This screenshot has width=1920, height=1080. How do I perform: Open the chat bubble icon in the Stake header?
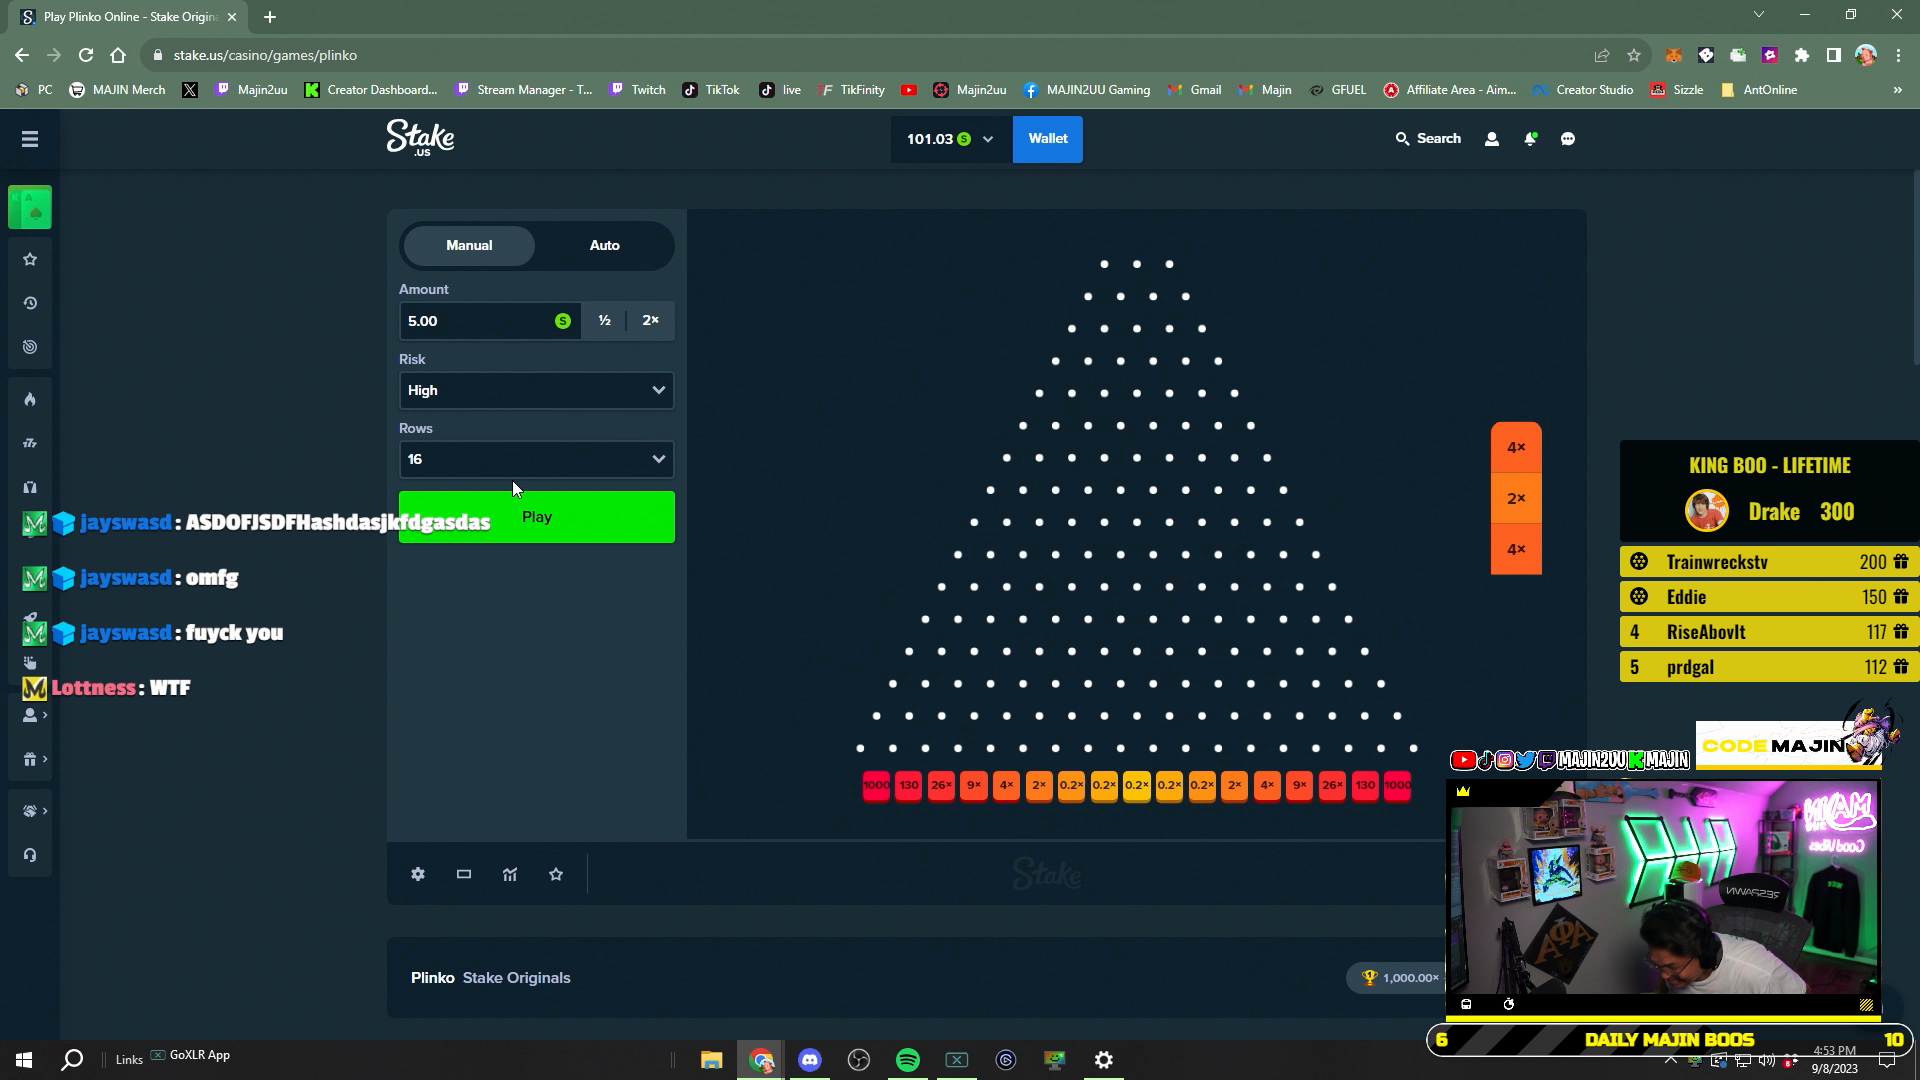point(1568,139)
